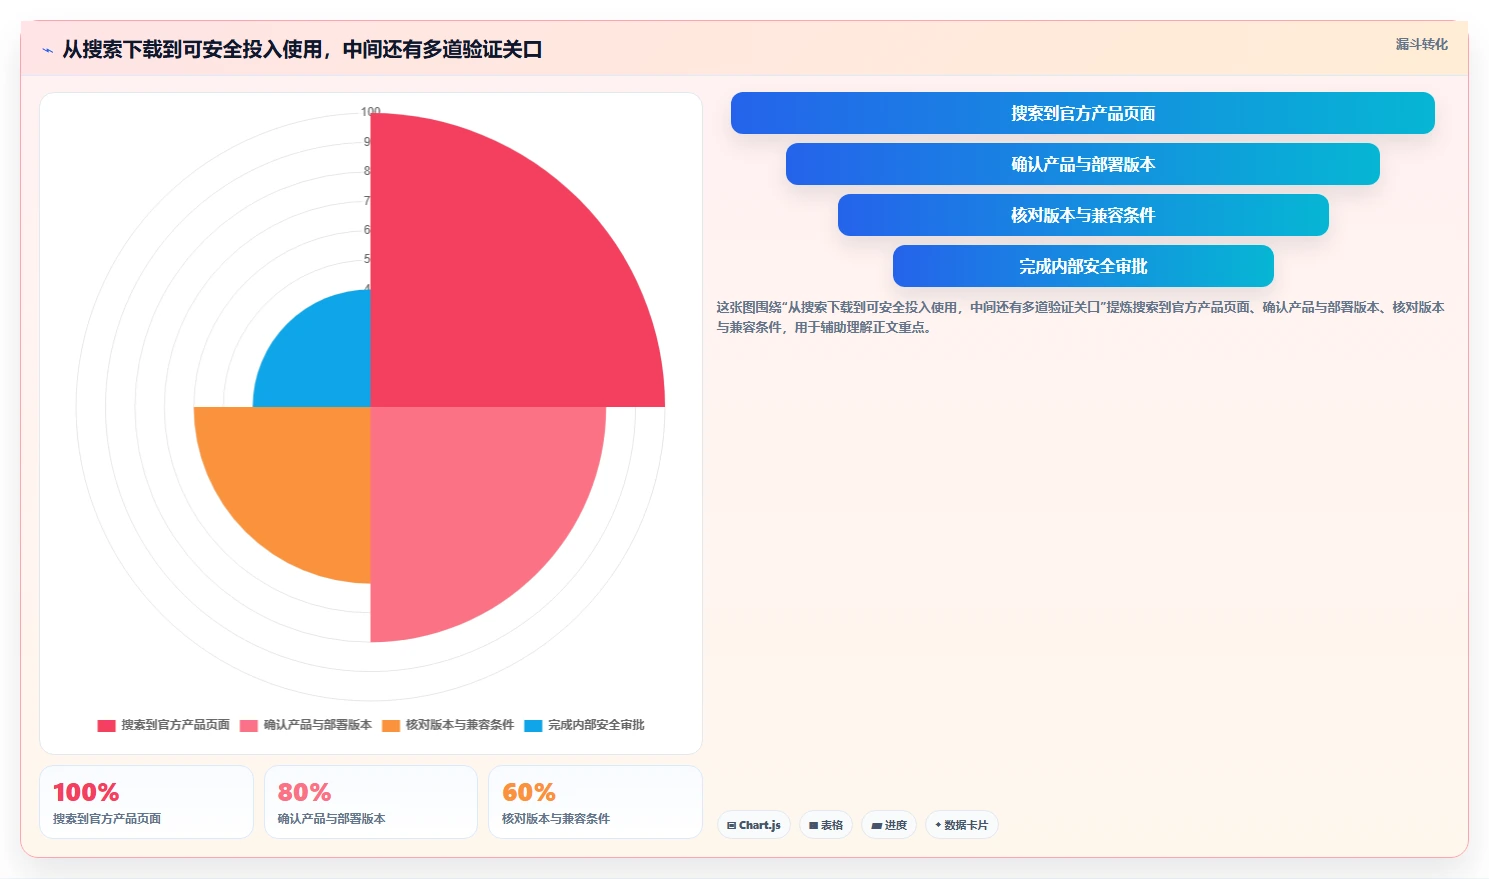This screenshot has width=1489, height=879.
Task: Toggle the orange 核对版本与兼容条件 legend swatch
Action: pyautogui.click(x=391, y=725)
